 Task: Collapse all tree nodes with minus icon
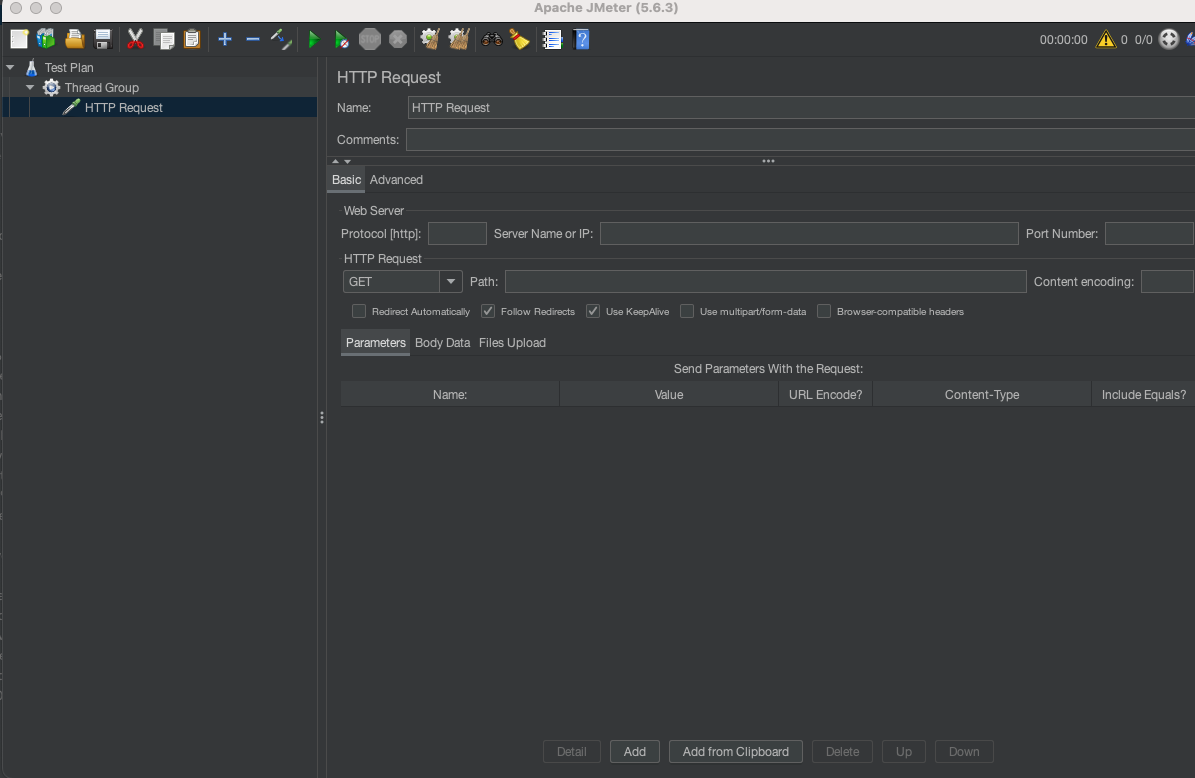[x=253, y=39]
